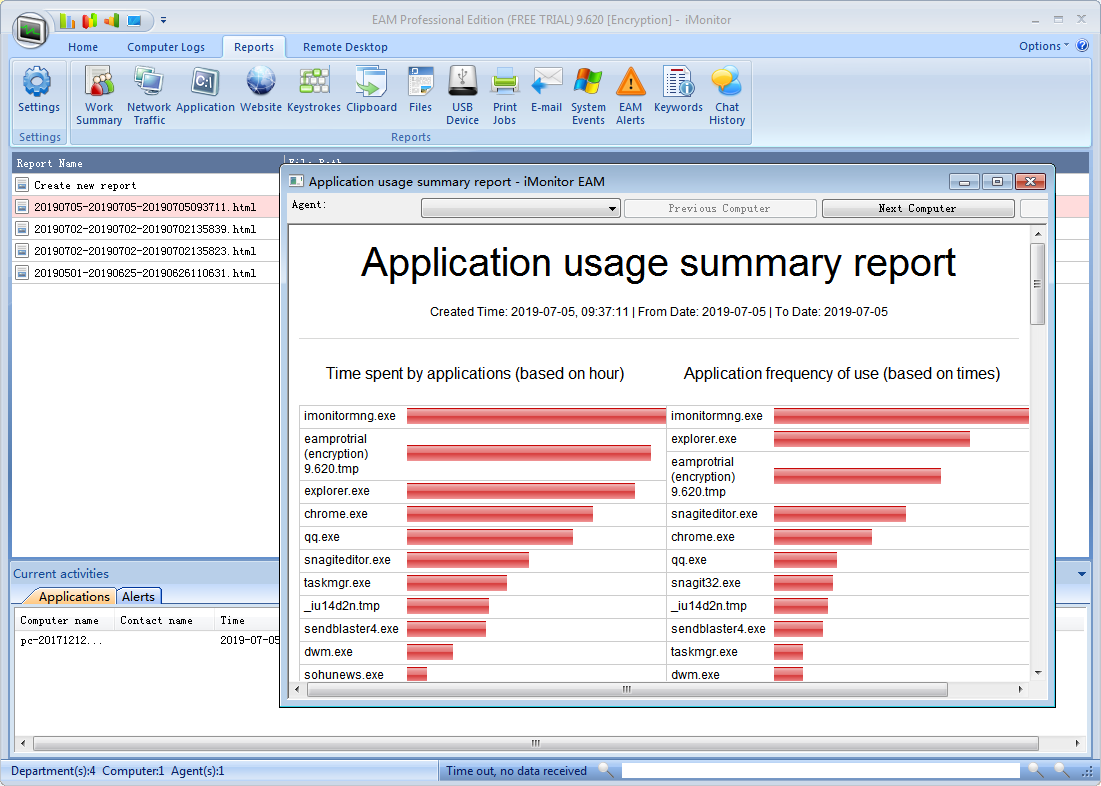Open the Settings gear in the ribbon
The image size is (1101, 786).
coord(38,90)
